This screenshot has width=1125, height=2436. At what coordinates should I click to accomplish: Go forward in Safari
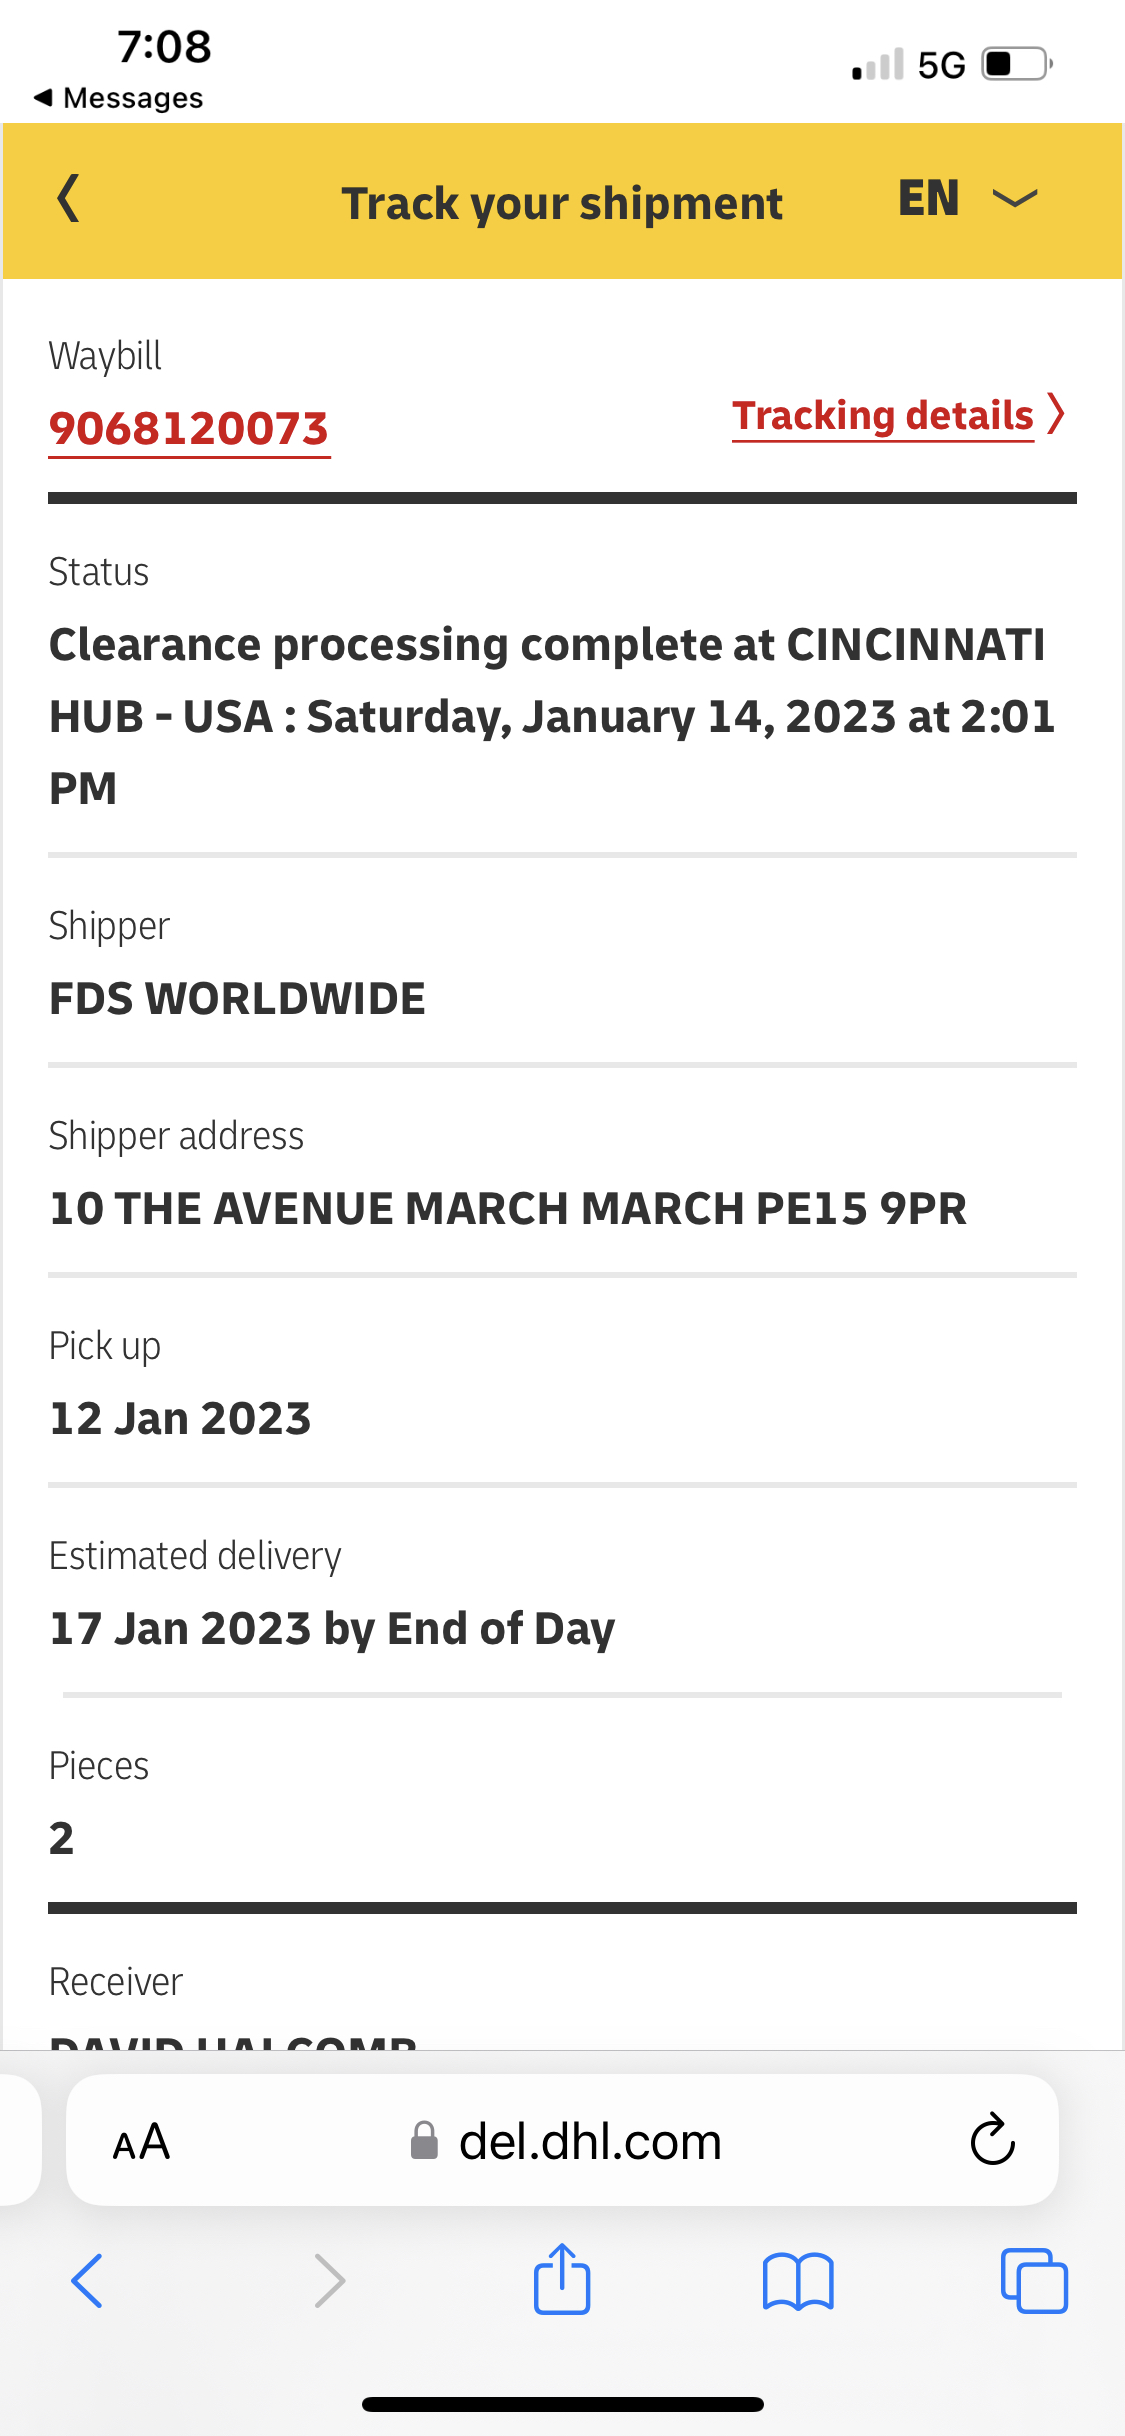329,2281
